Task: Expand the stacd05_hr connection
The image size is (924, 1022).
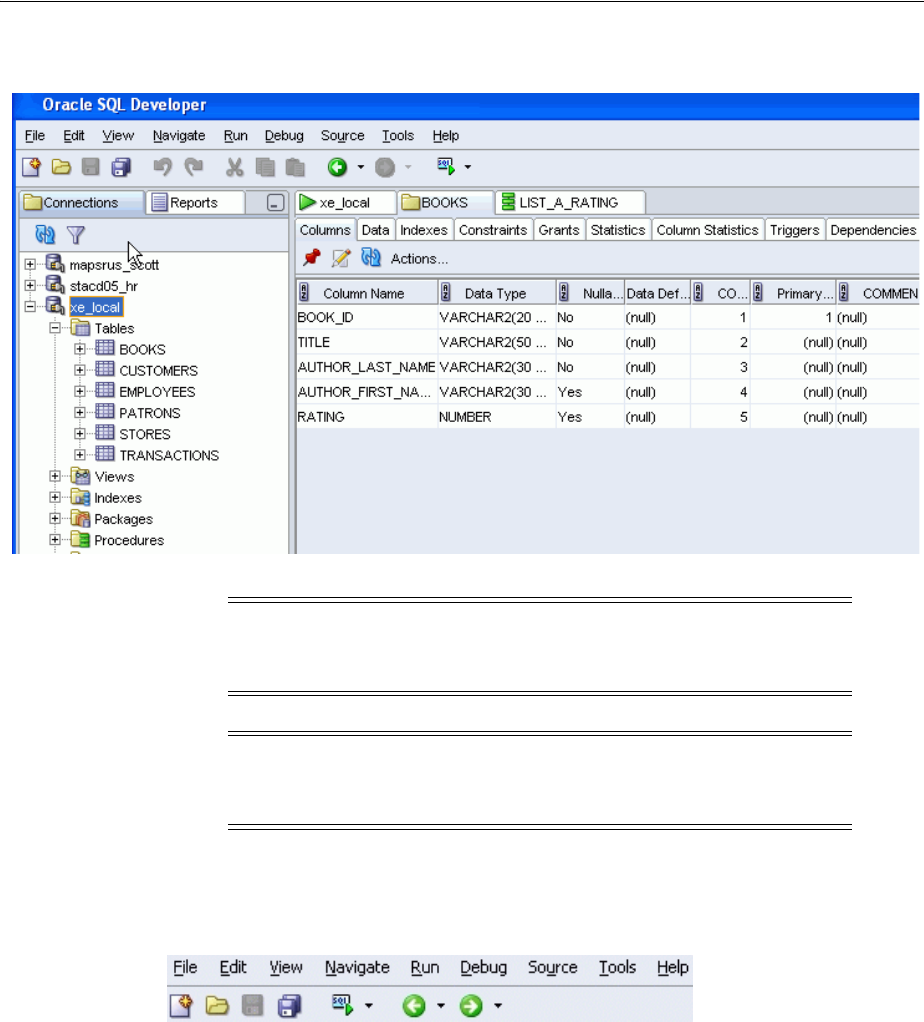Action: 30,285
